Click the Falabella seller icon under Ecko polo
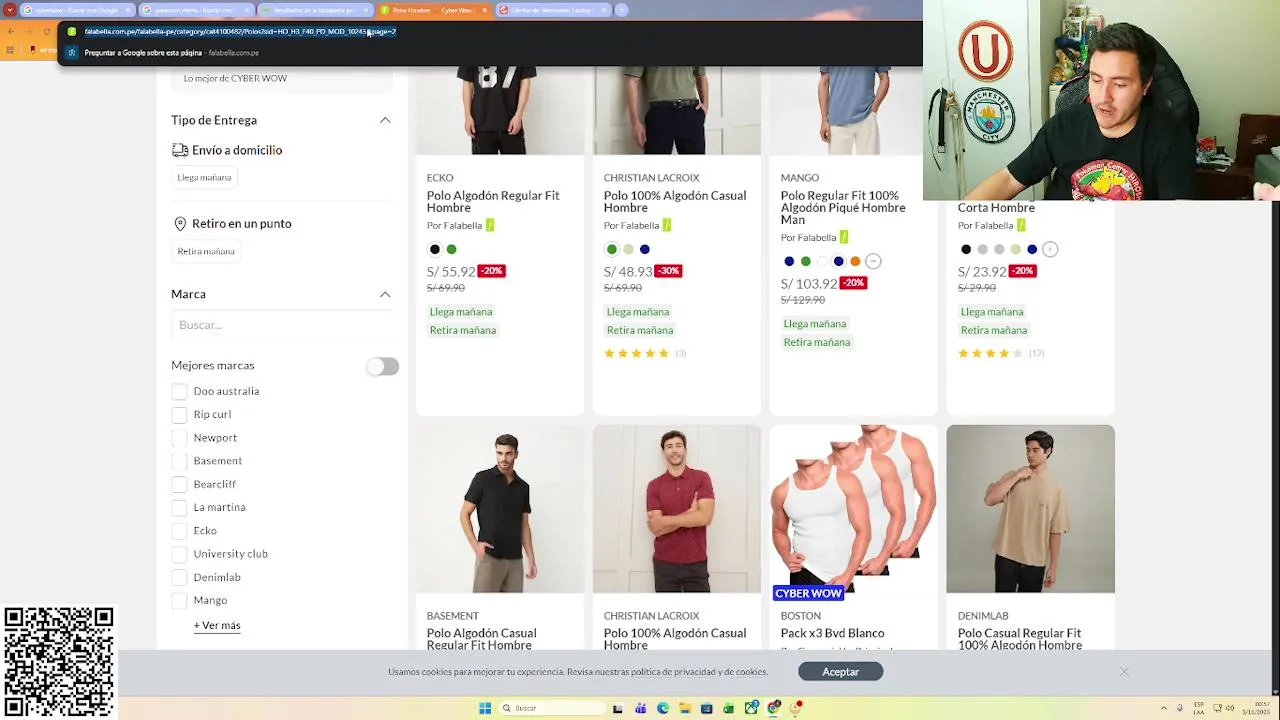The height and width of the screenshot is (720, 1280). [490, 225]
